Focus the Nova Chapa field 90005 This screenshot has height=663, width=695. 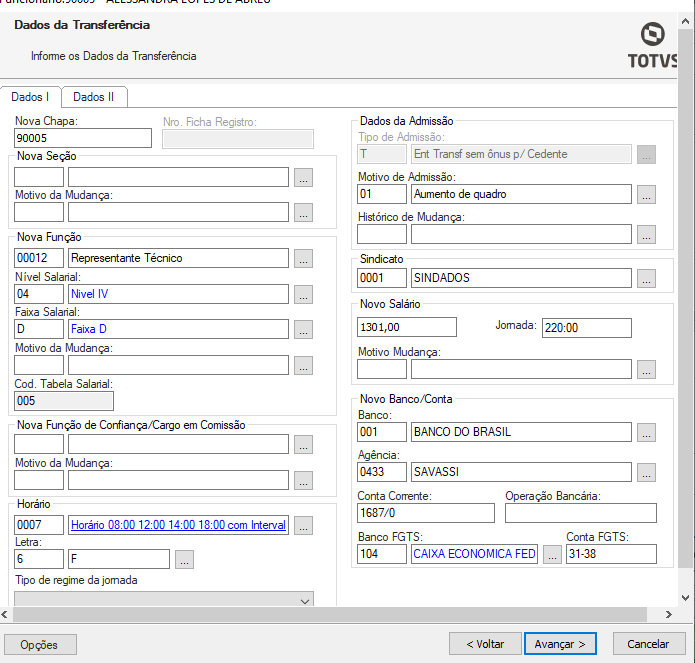click(x=83, y=138)
